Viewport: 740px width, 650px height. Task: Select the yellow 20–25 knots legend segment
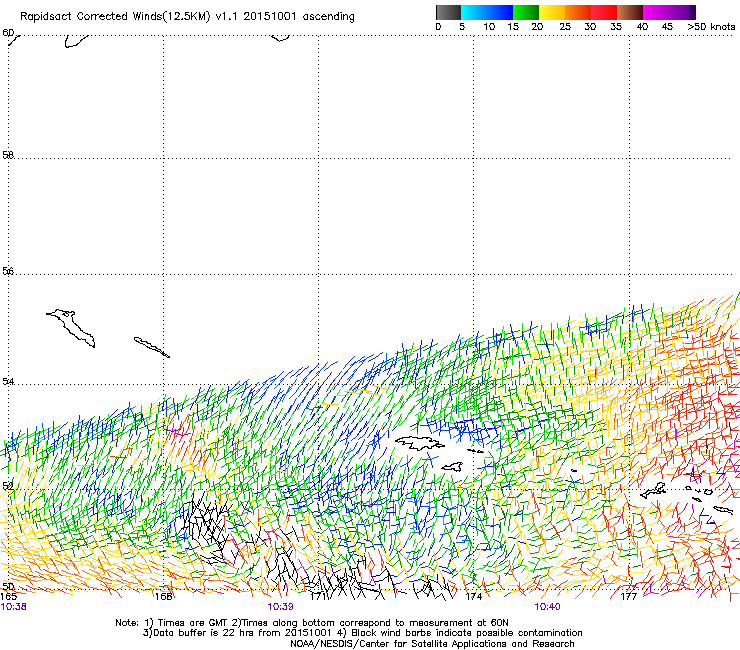(x=552, y=12)
